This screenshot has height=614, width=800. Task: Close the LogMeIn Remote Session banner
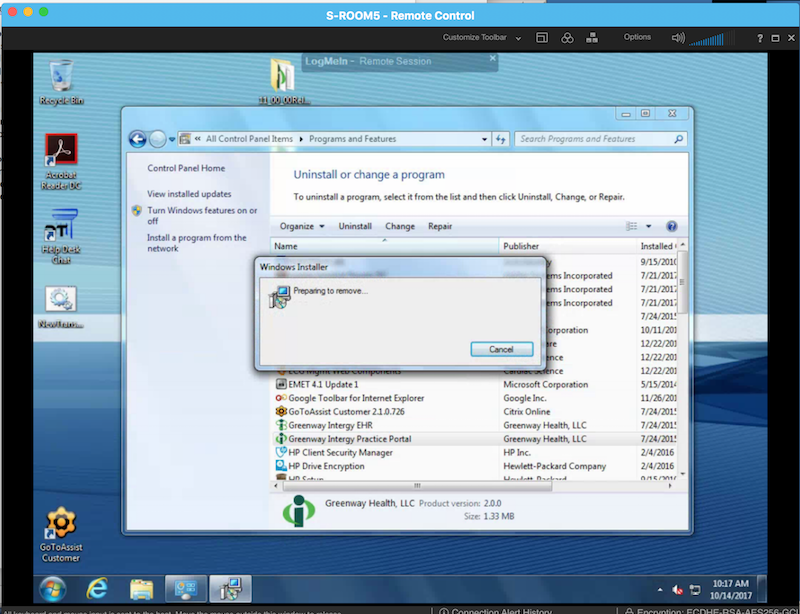(x=492, y=58)
